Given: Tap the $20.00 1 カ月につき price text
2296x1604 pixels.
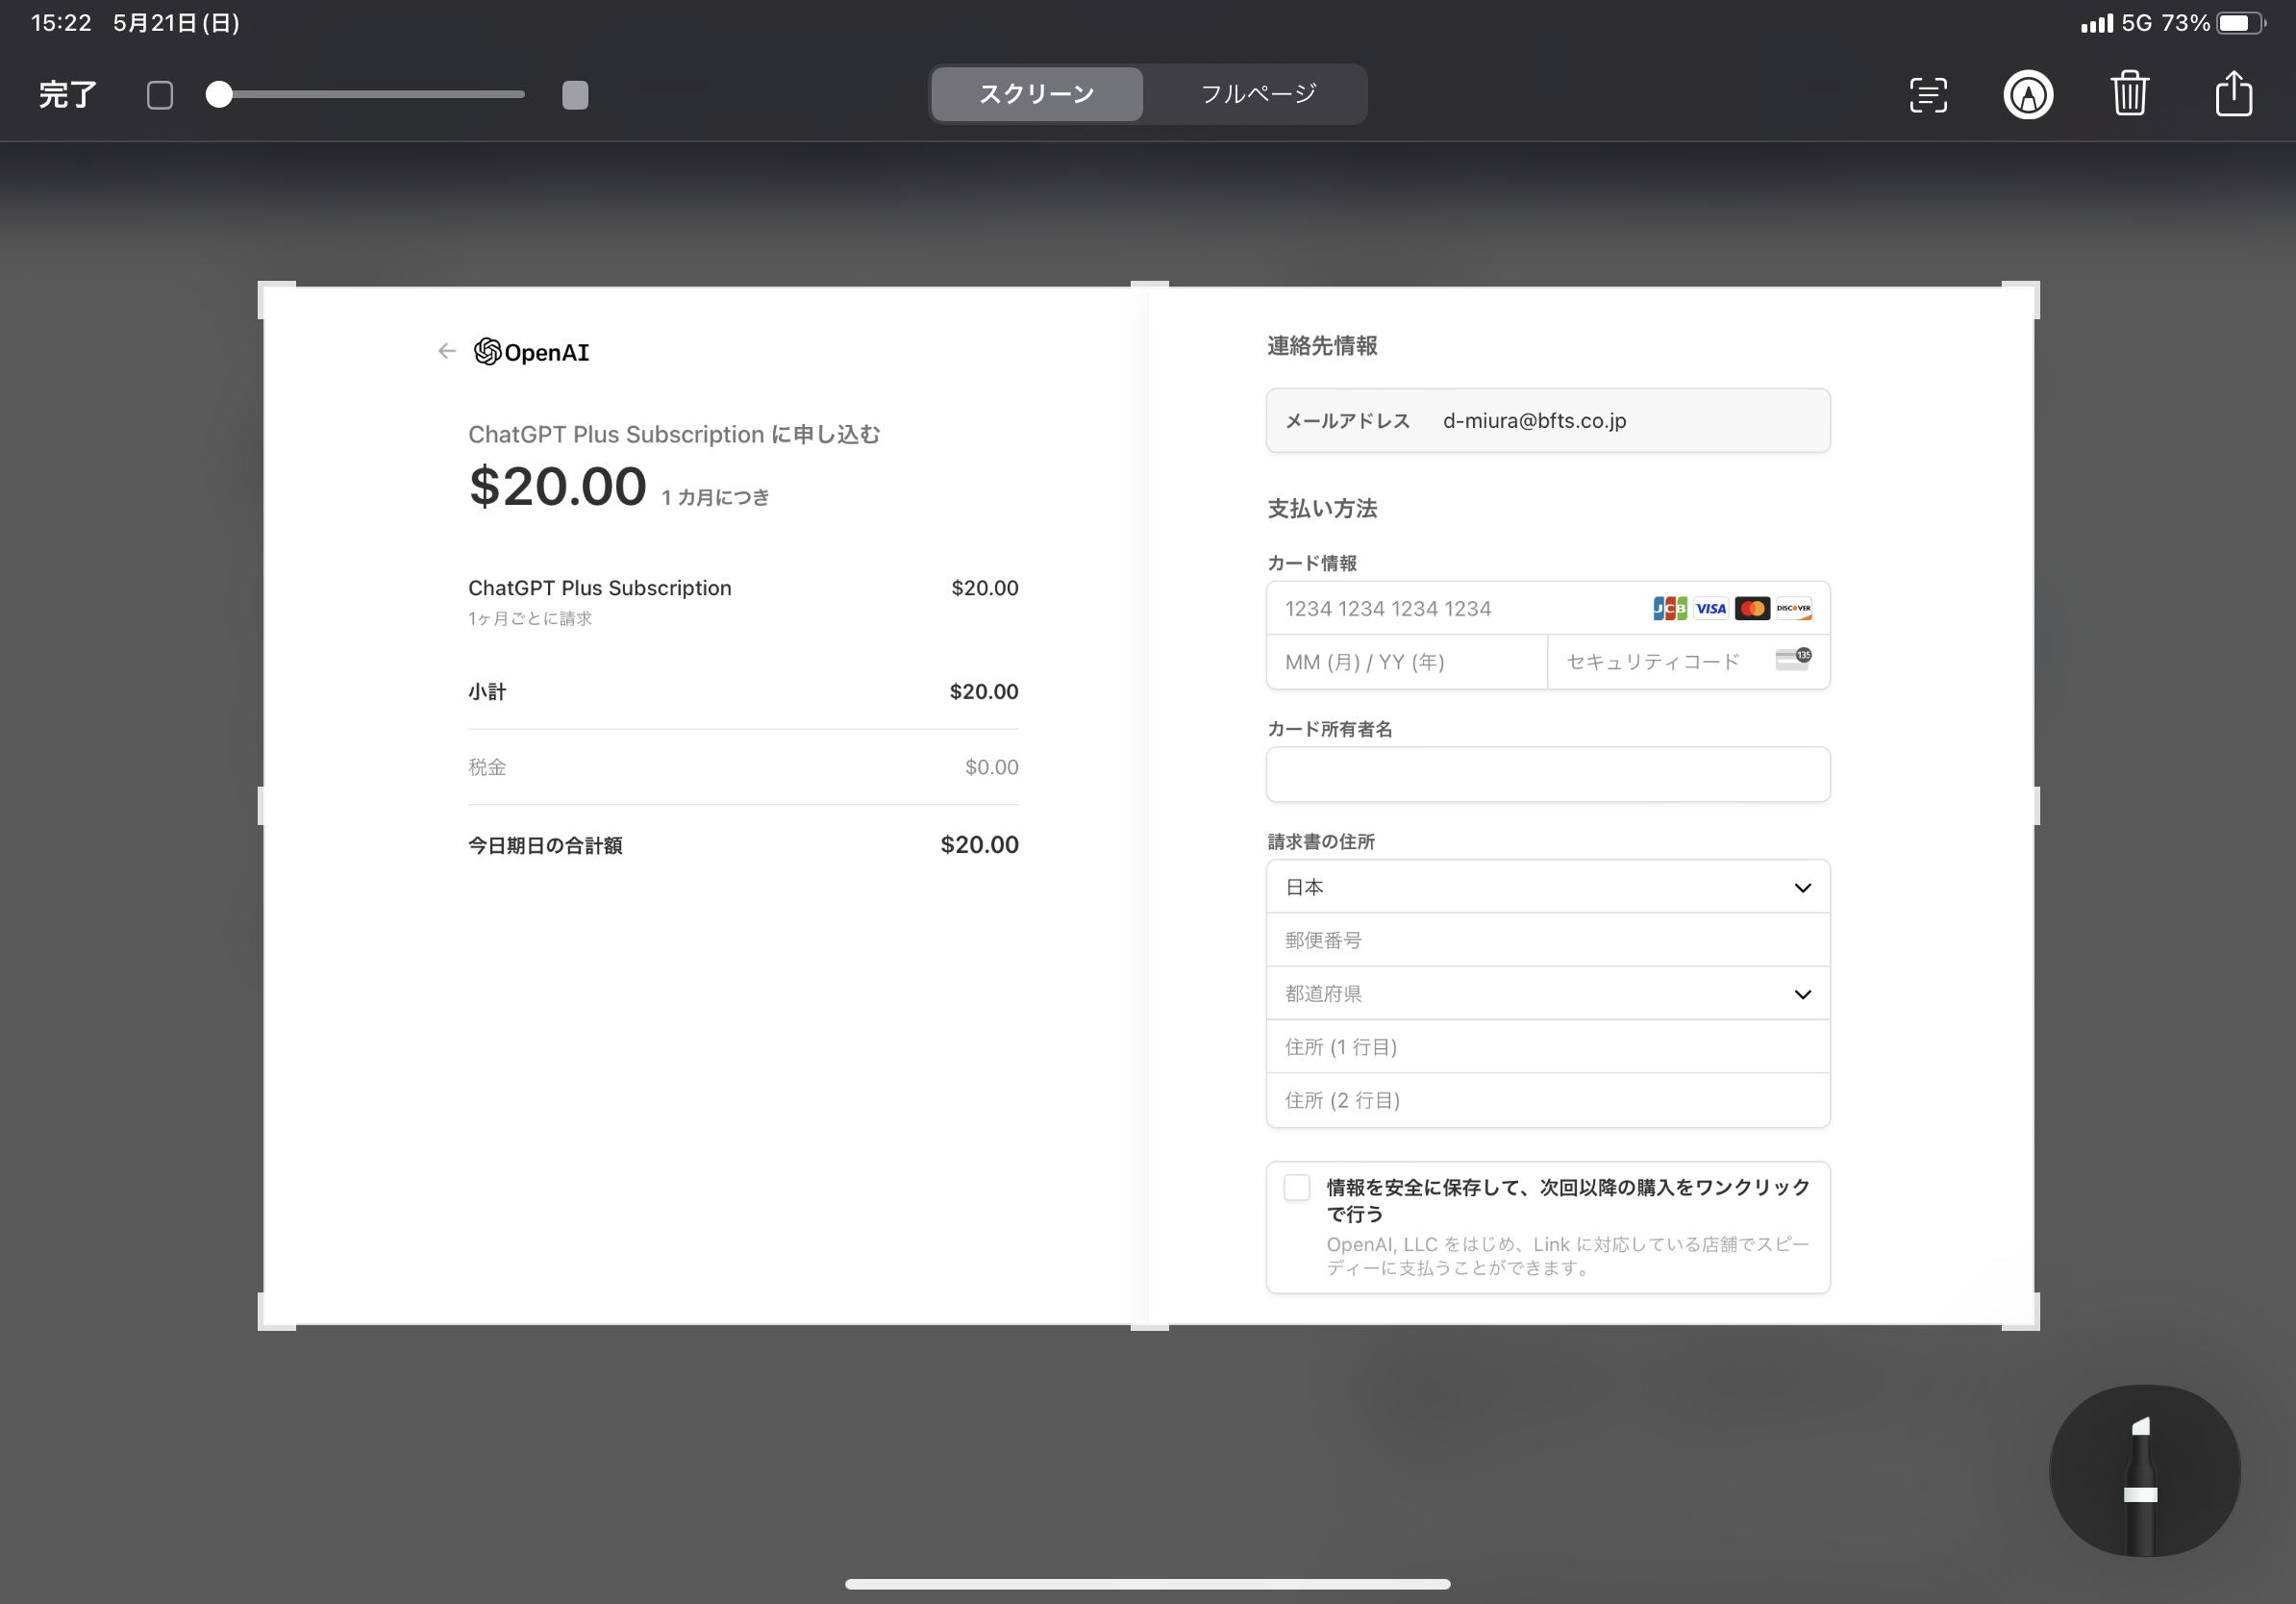Looking at the screenshot, I should pyautogui.click(x=619, y=487).
